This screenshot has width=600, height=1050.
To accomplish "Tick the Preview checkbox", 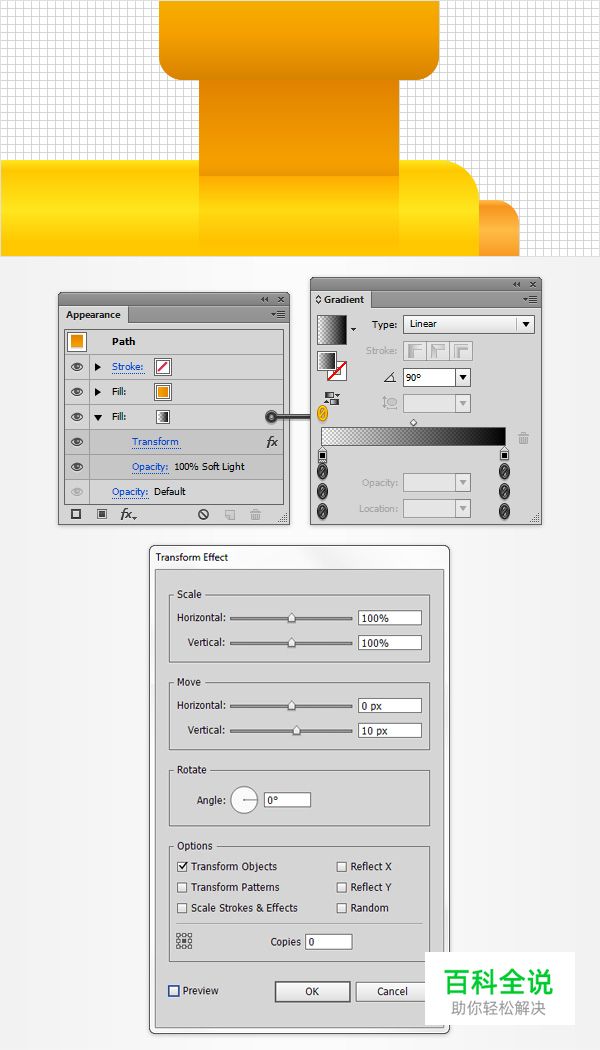I will (174, 991).
